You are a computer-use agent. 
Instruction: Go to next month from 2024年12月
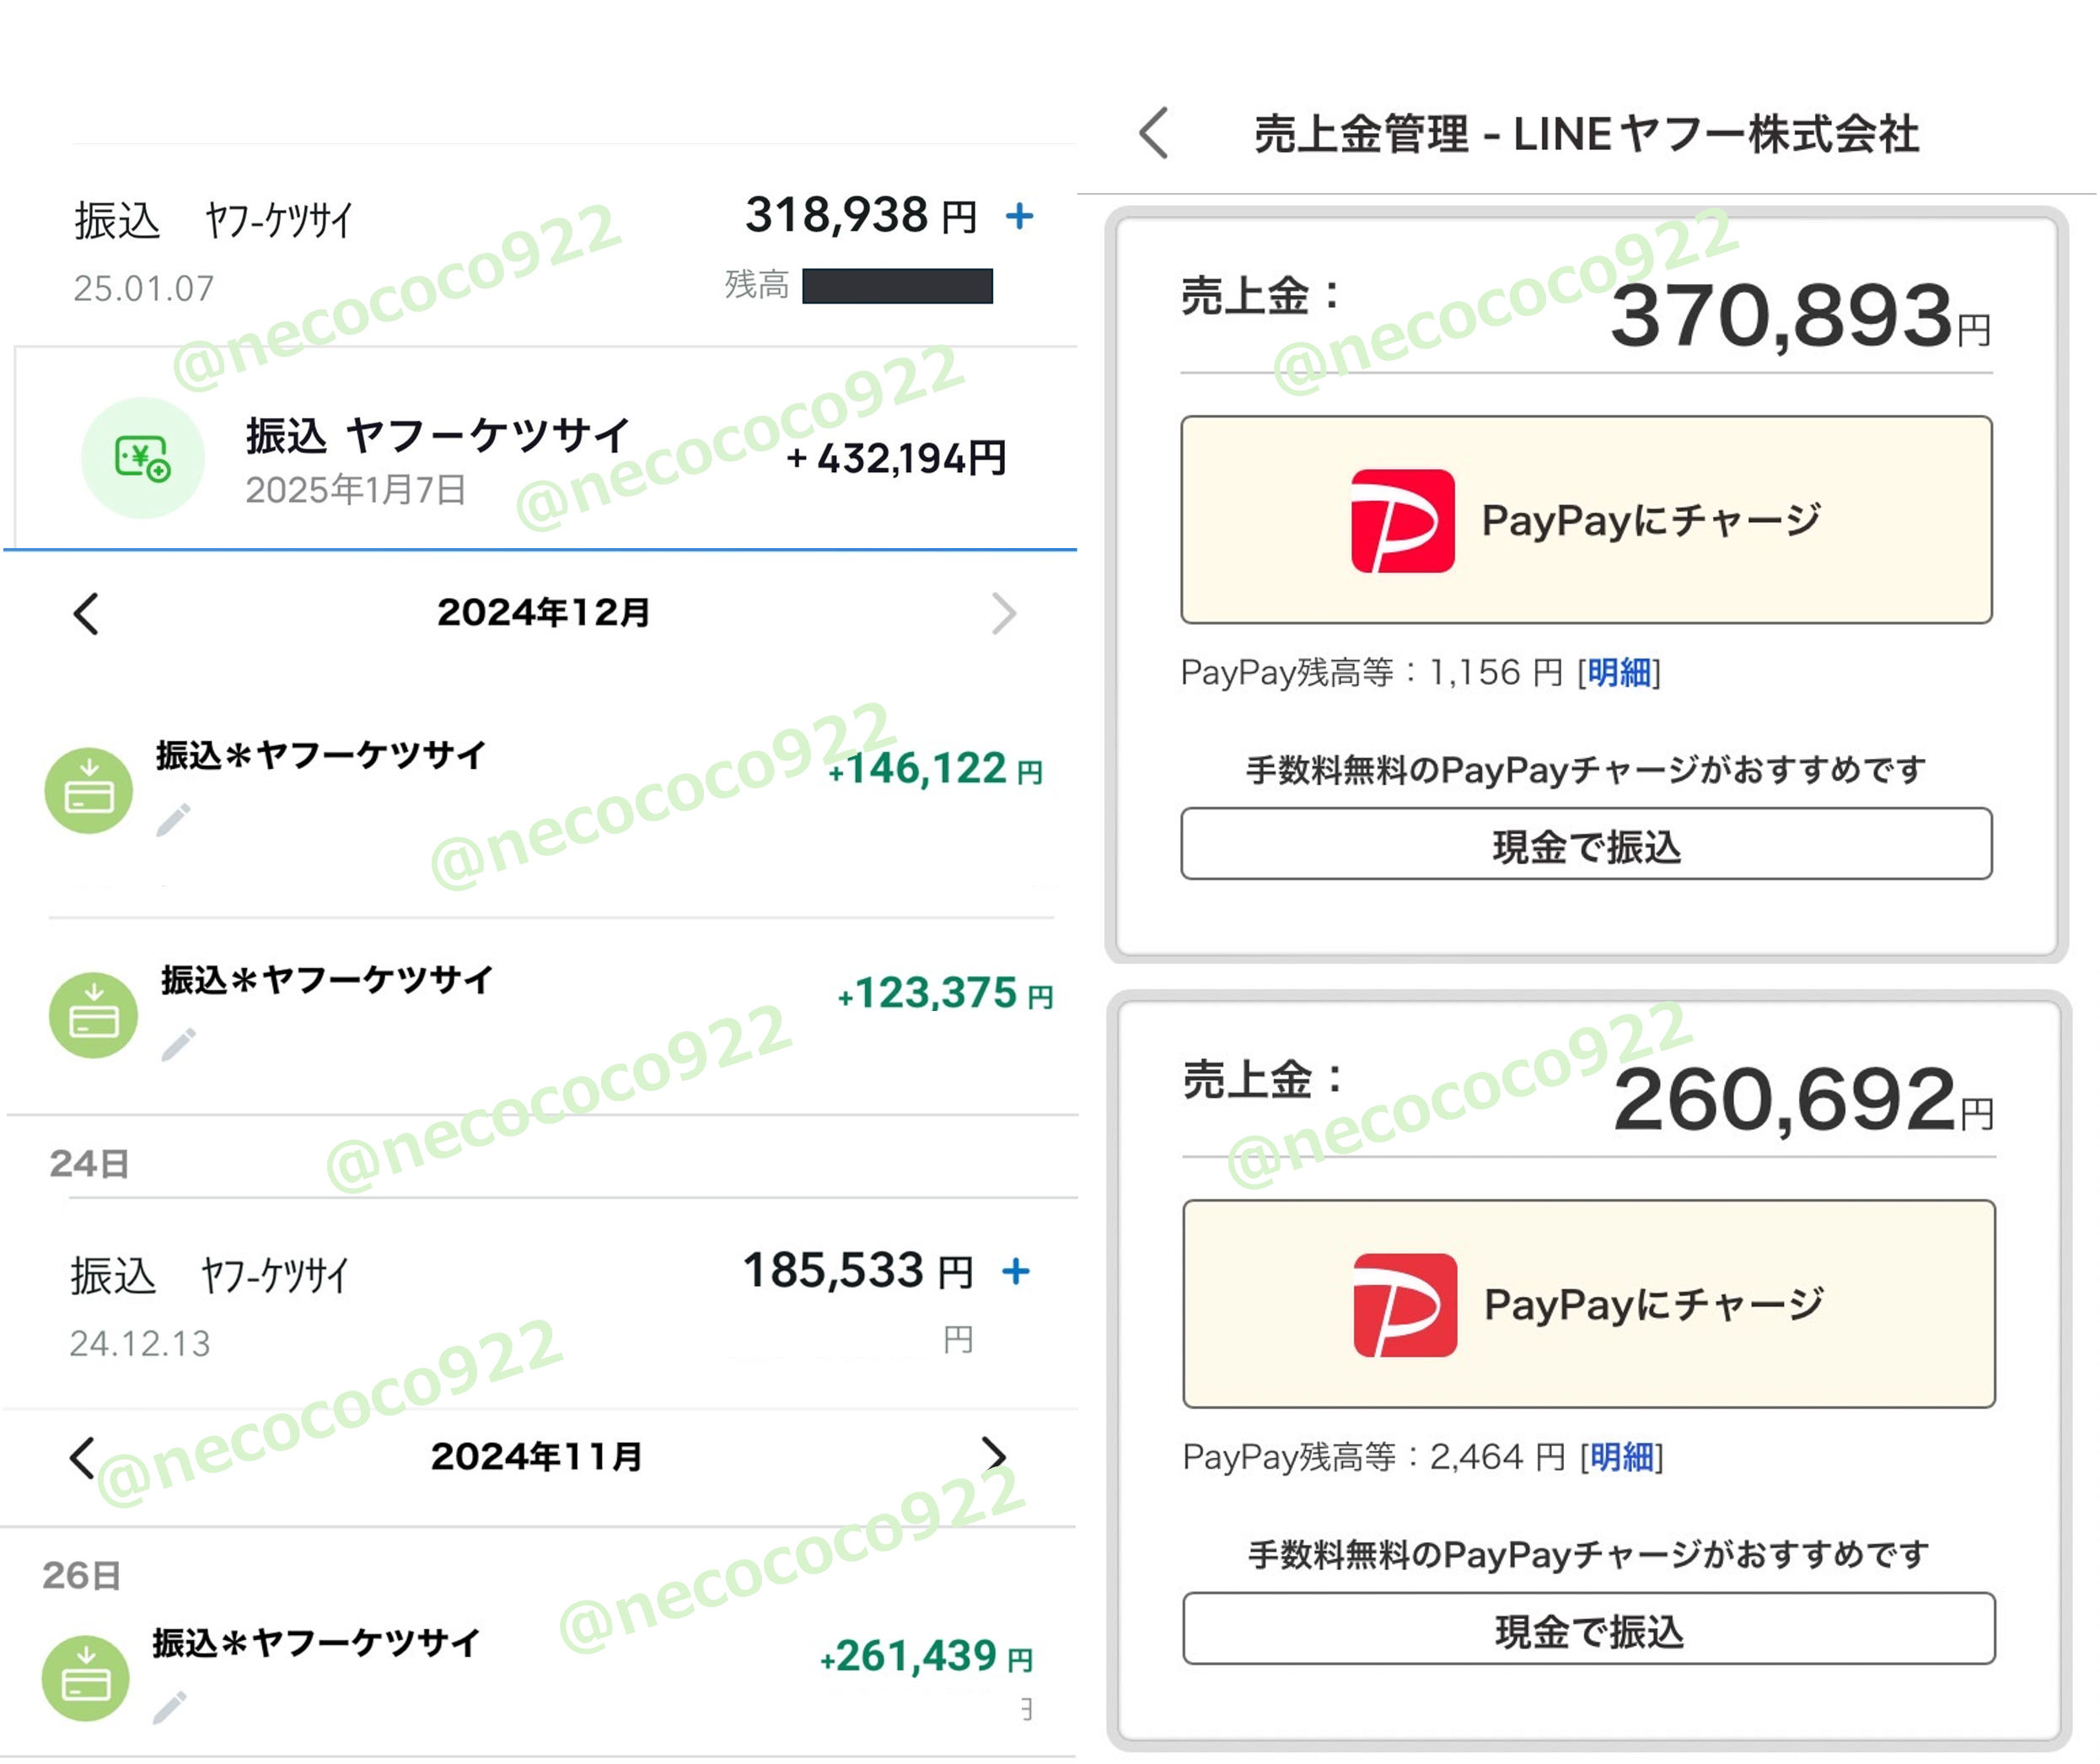tap(1003, 614)
